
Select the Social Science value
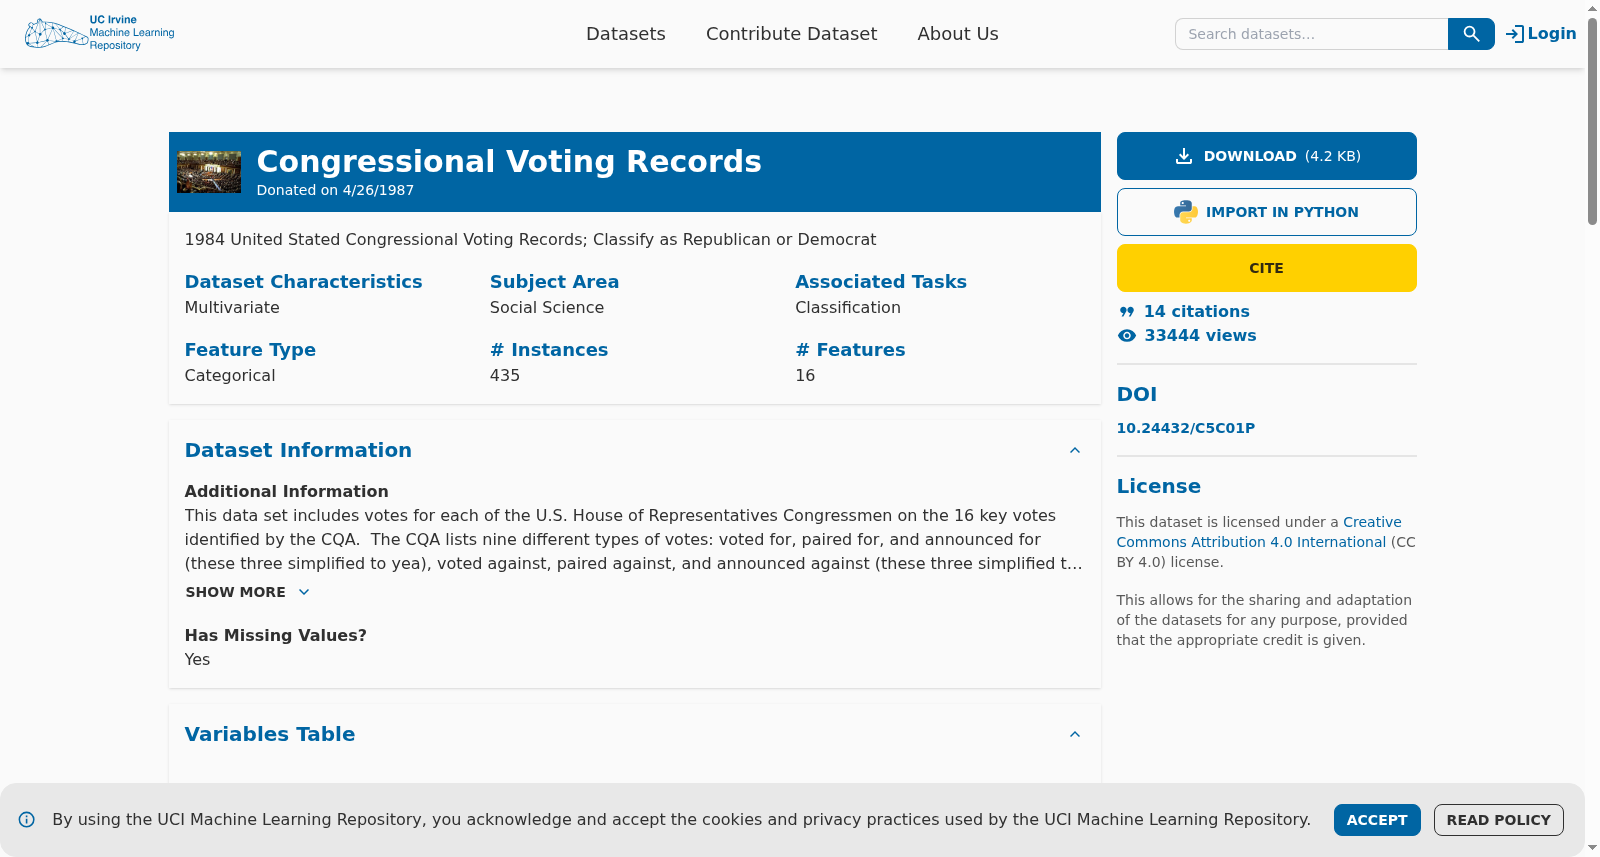click(547, 308)
